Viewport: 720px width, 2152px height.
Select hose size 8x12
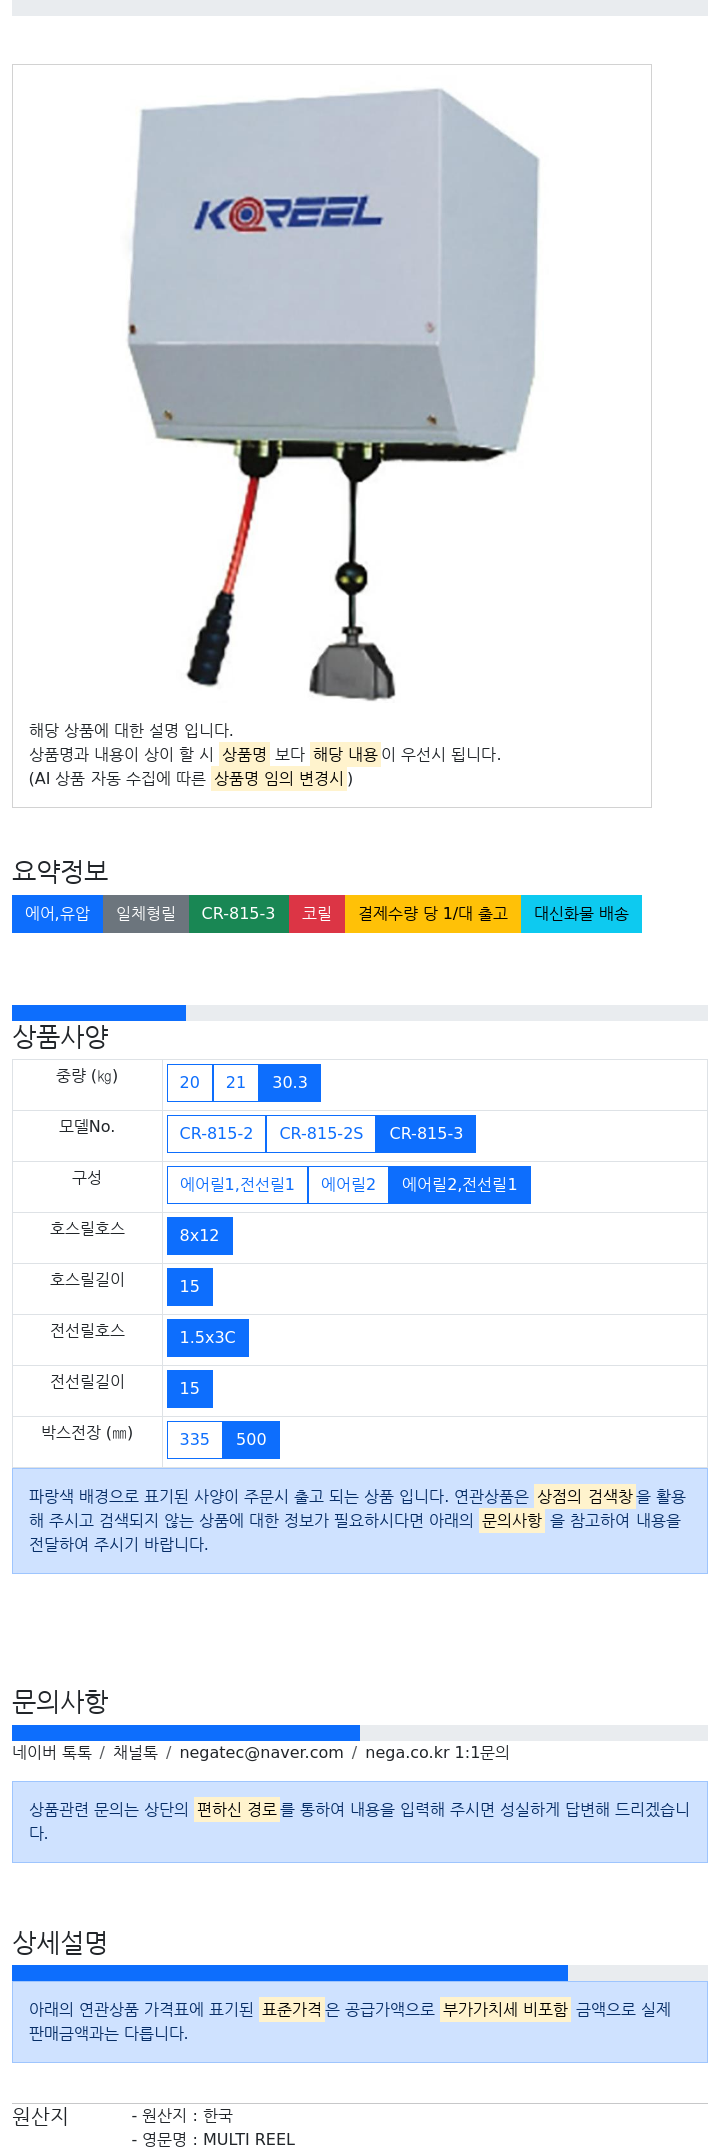coord(200,1236)
